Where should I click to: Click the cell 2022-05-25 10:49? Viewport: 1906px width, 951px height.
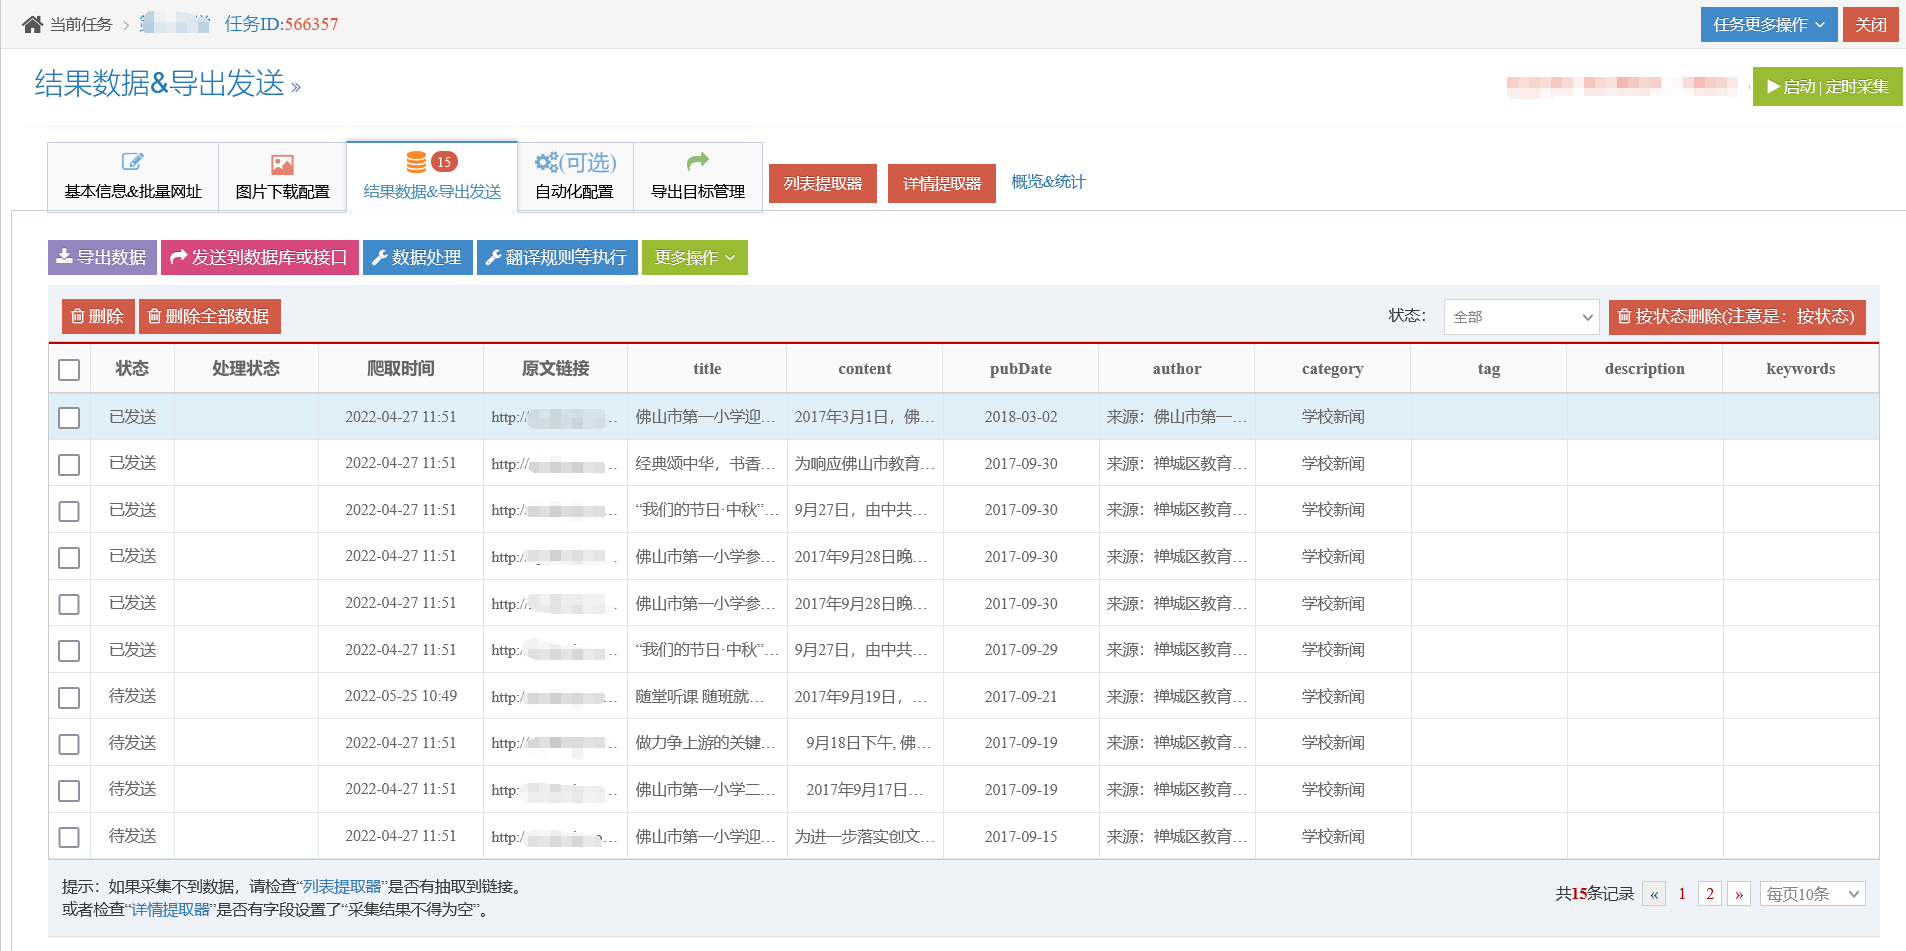click(x=401, y=696)
